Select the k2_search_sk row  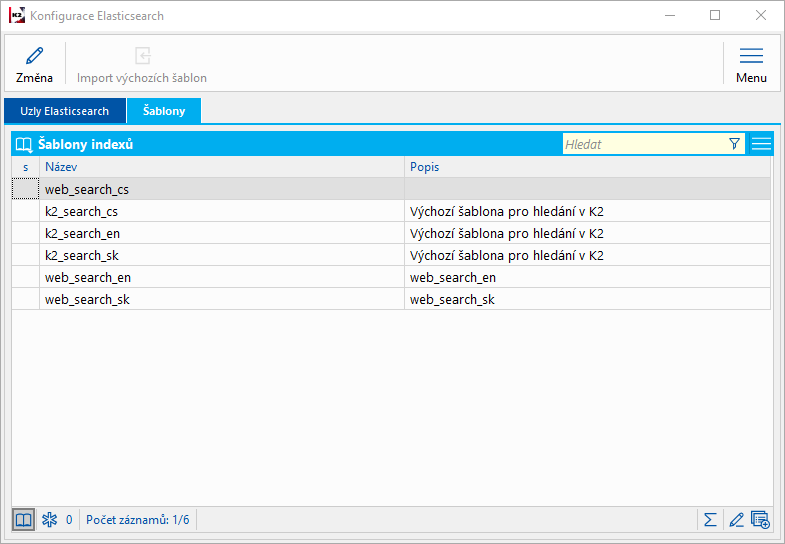tap(391, 255)
